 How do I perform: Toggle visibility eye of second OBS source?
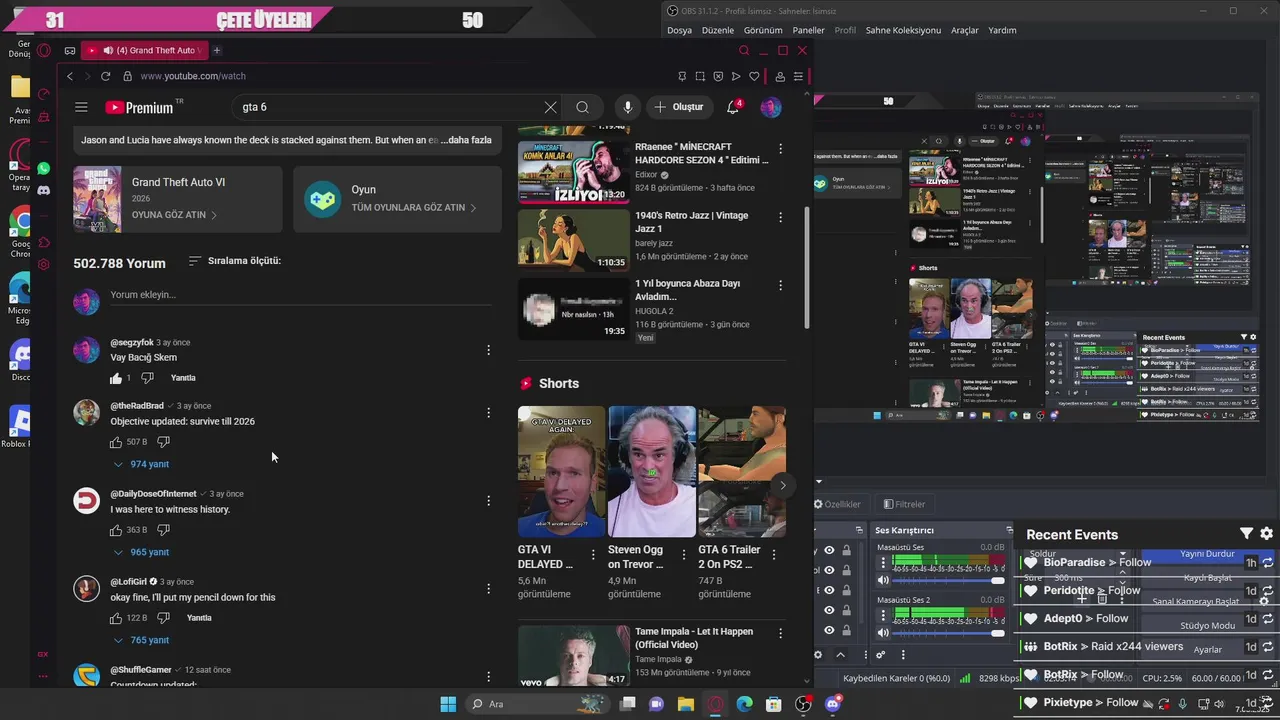829,570
